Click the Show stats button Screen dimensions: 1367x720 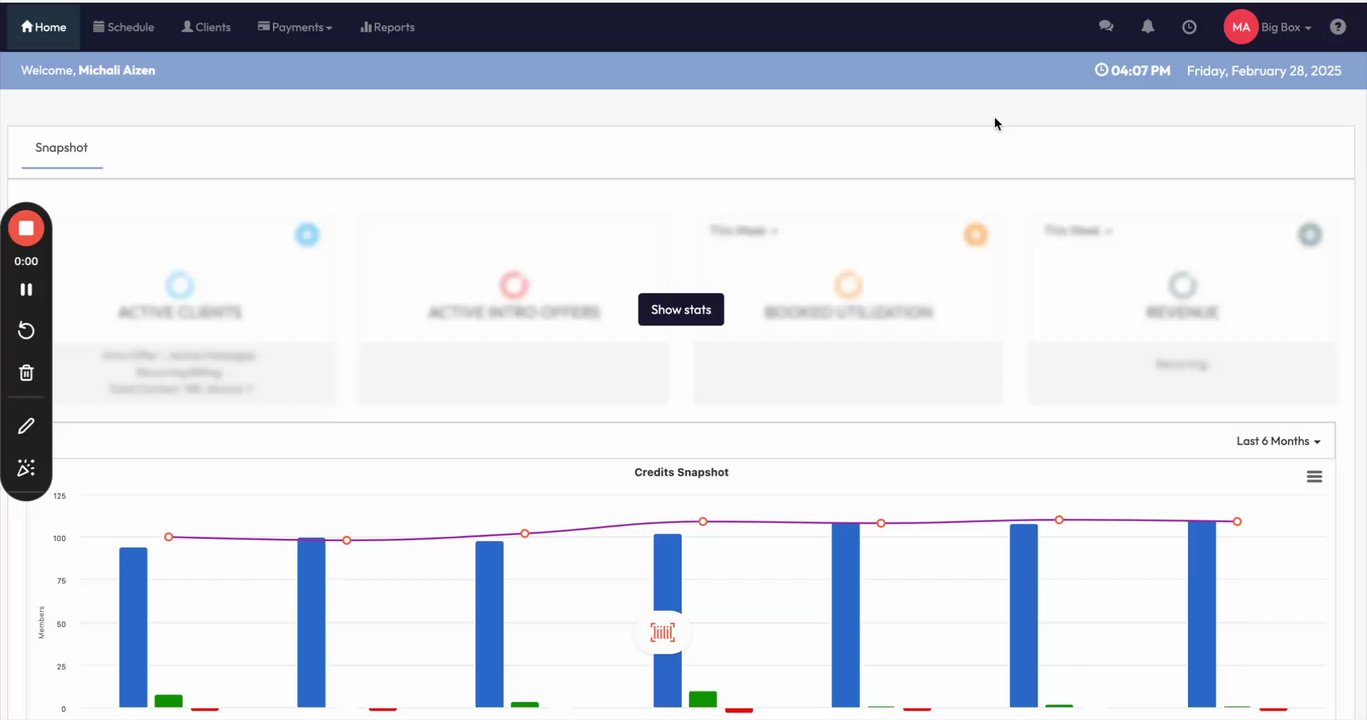coord(681,310)
